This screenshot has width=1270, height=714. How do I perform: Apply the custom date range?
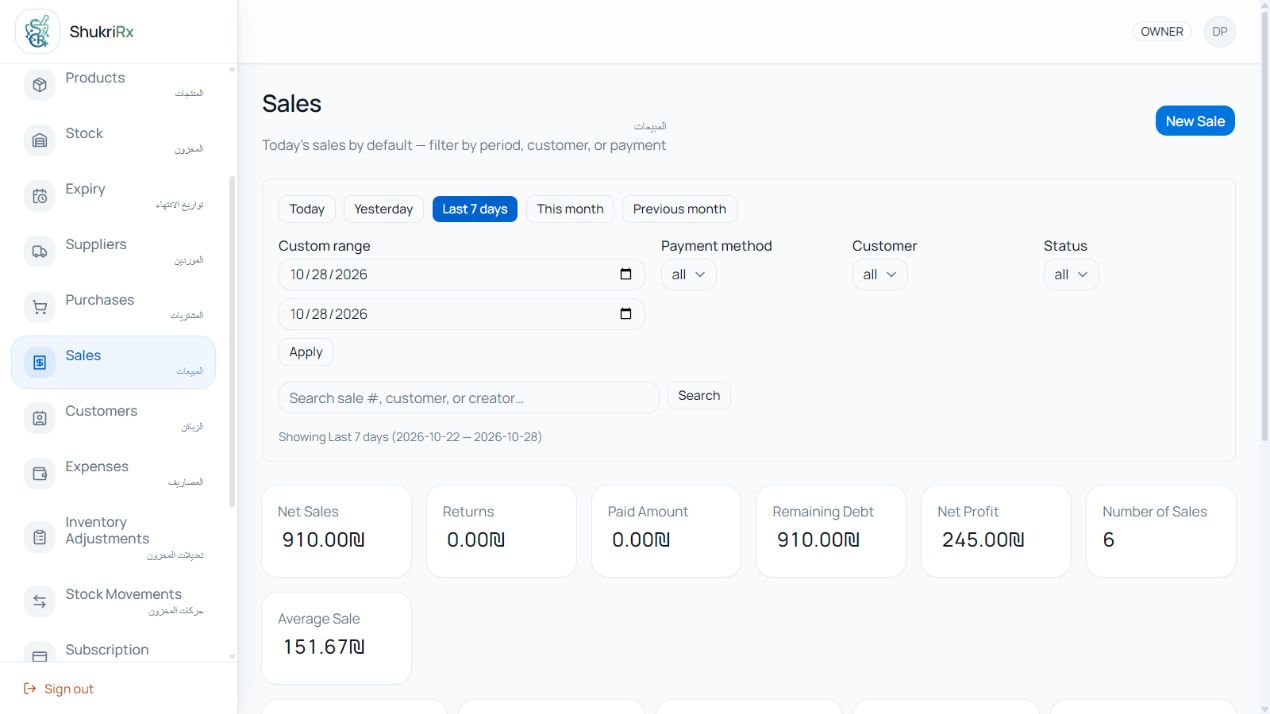coord(306,352)
